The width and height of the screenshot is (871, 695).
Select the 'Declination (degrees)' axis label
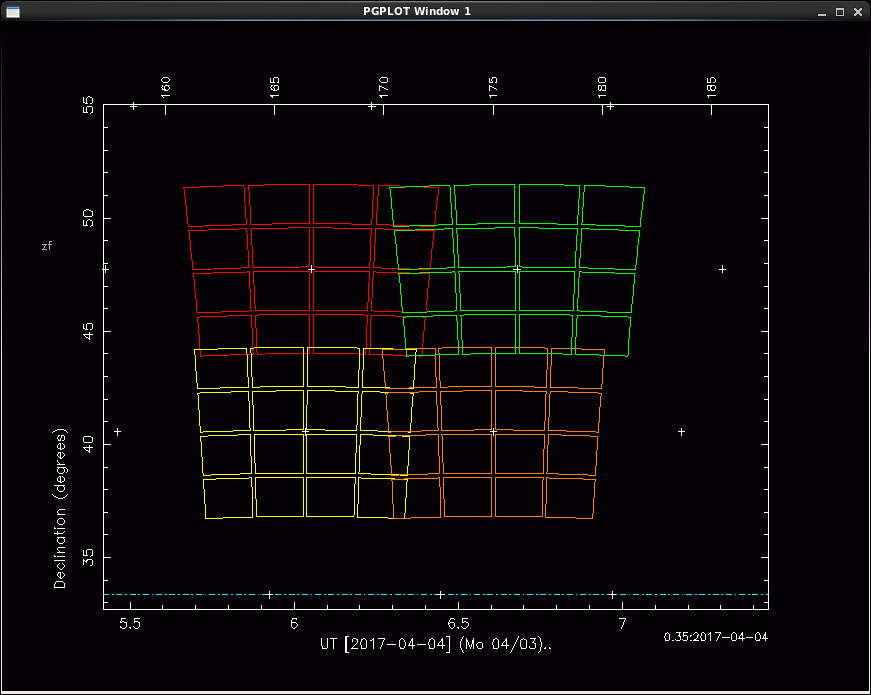60,508
